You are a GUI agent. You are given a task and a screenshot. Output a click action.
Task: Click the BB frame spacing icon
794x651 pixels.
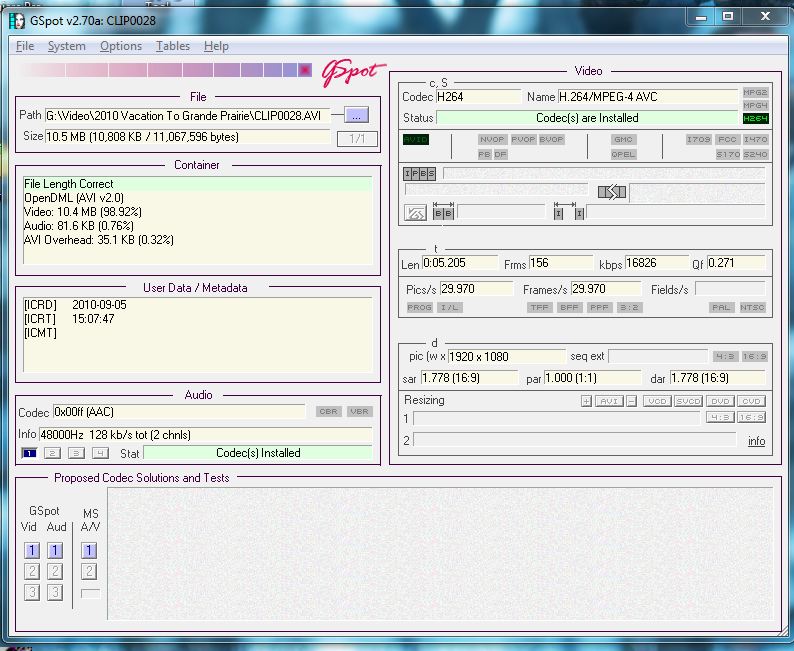coord(443,213)
